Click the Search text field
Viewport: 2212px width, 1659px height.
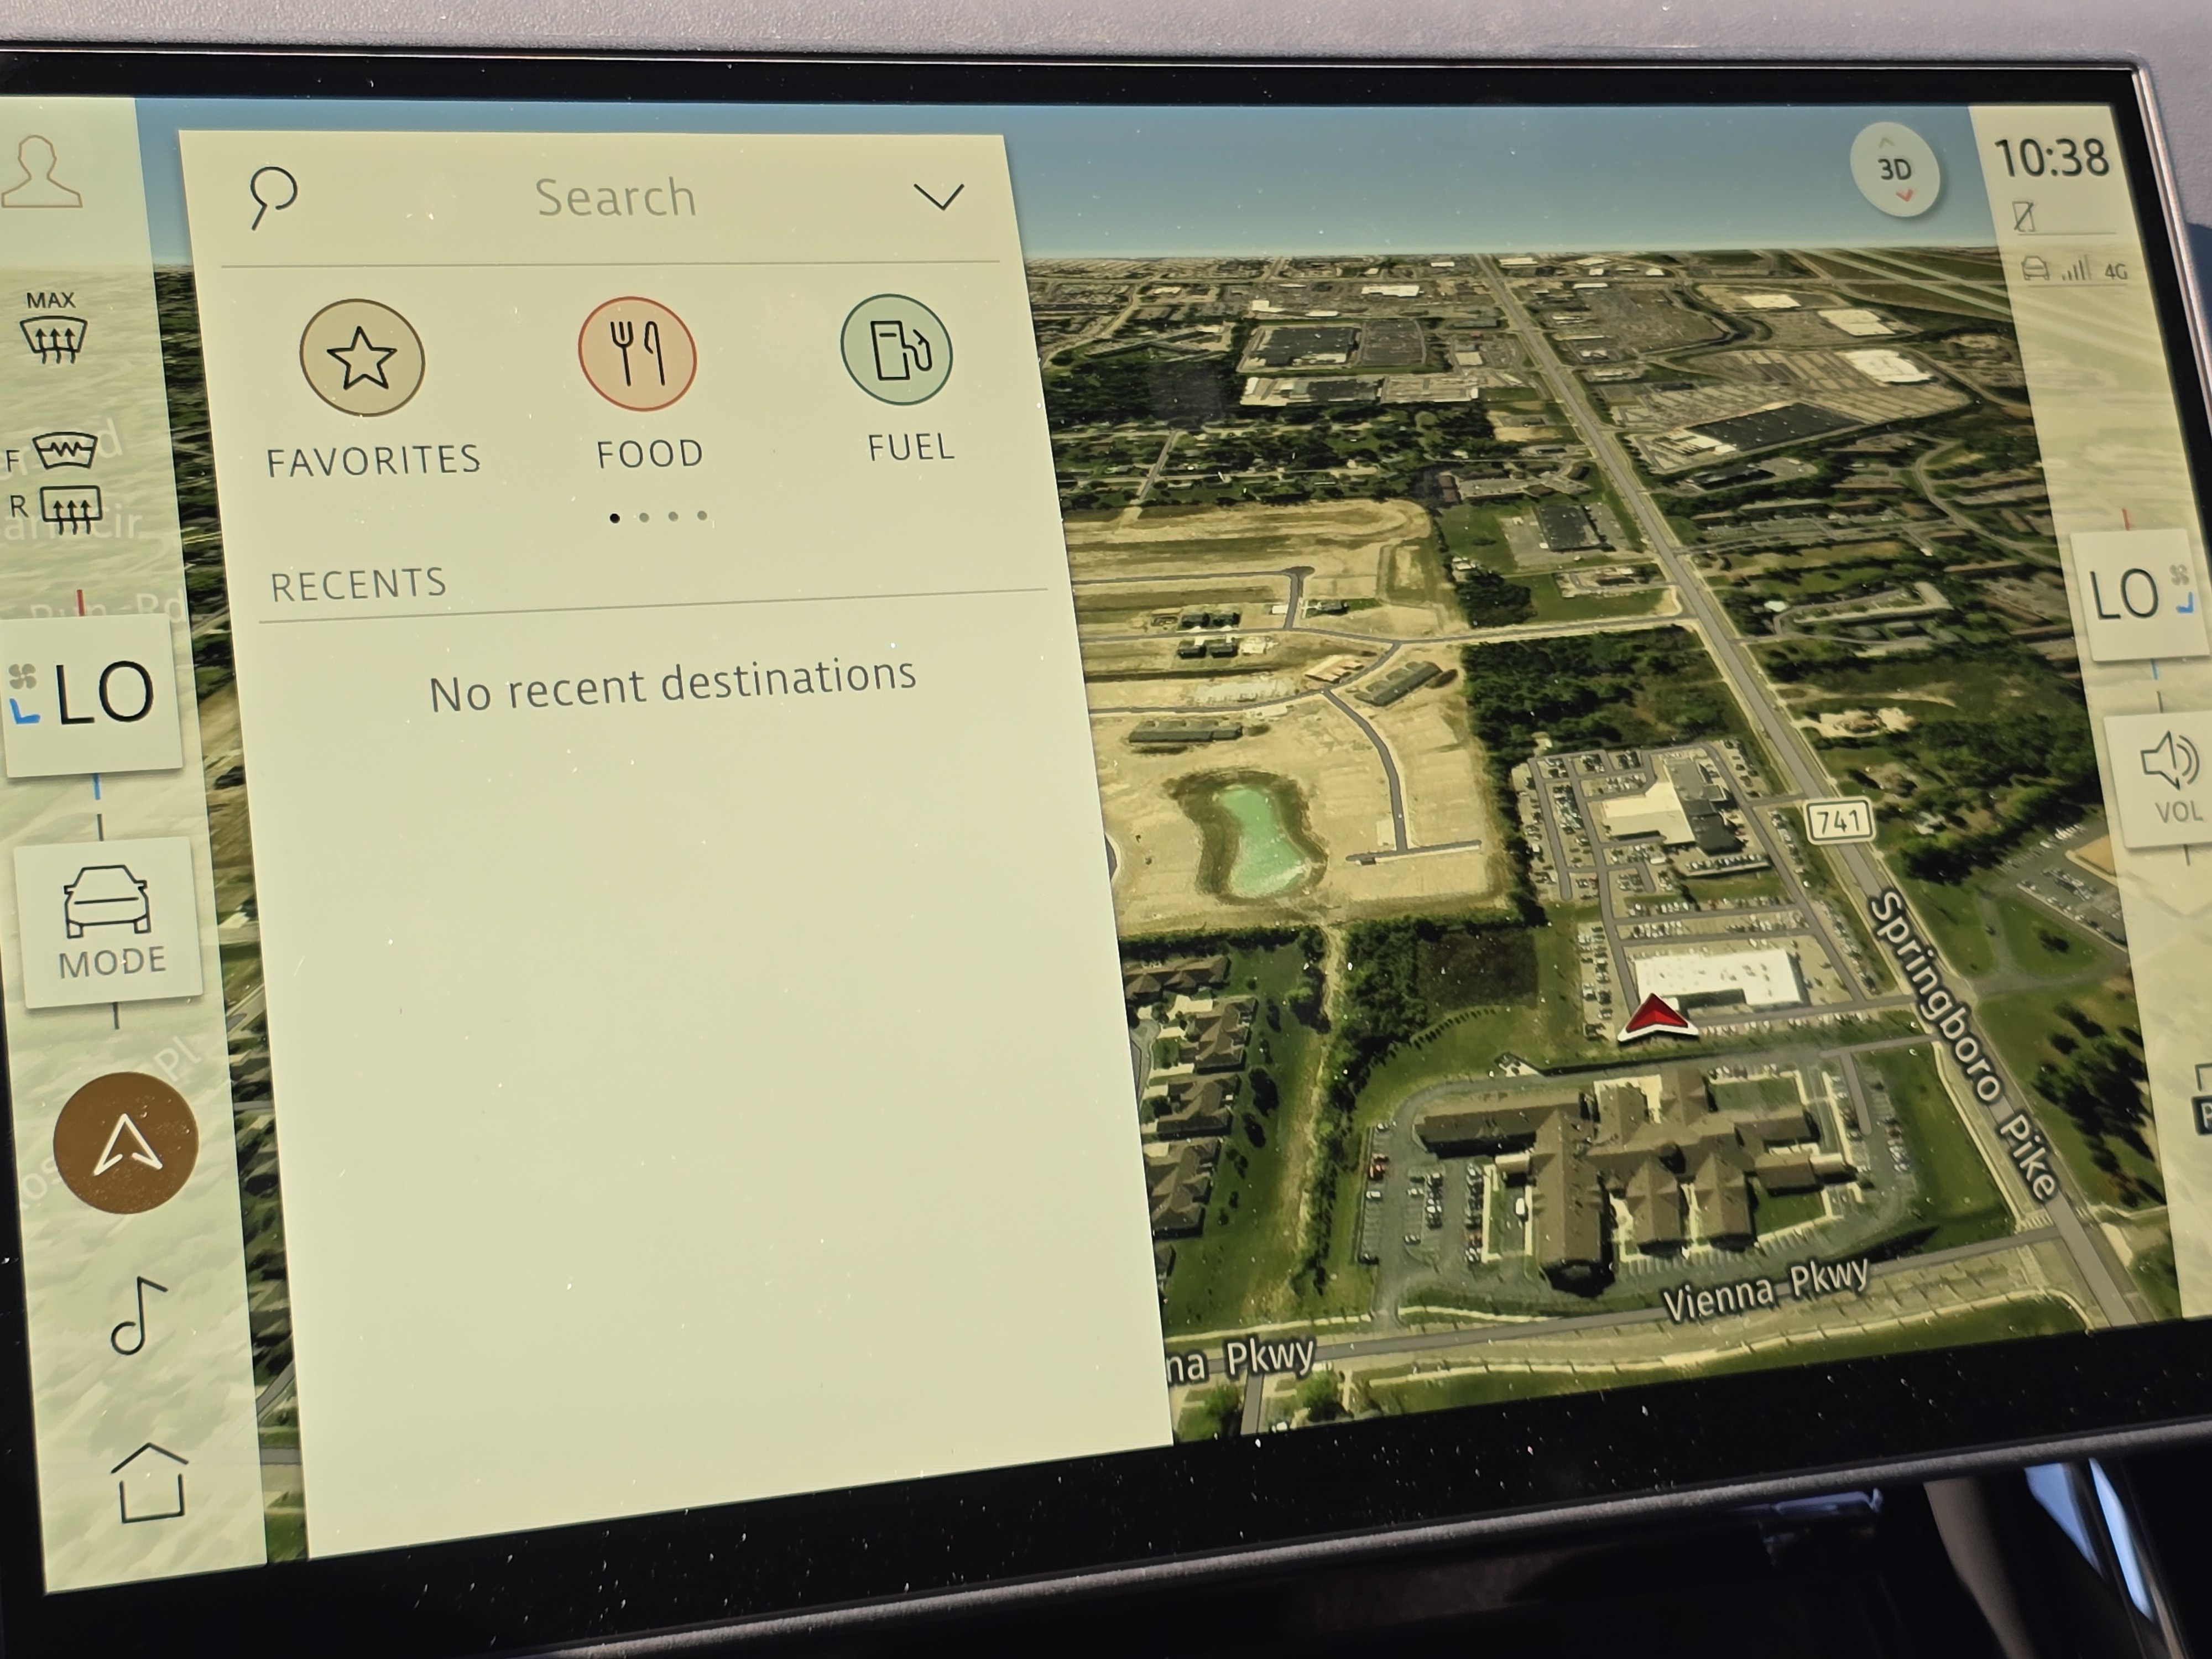[615, 197]
